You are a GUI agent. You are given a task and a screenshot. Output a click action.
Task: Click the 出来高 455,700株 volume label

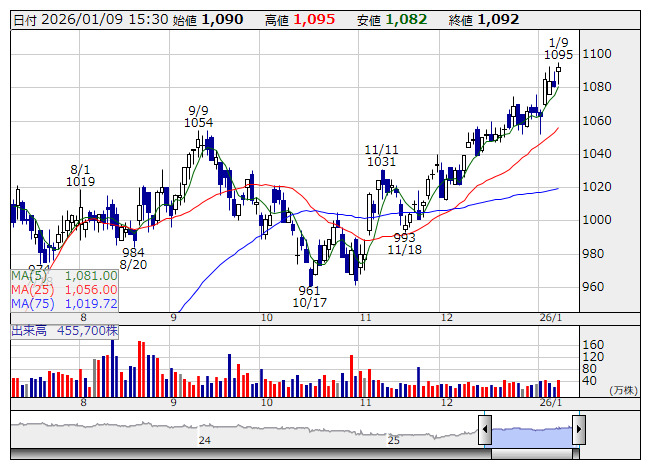65,331
